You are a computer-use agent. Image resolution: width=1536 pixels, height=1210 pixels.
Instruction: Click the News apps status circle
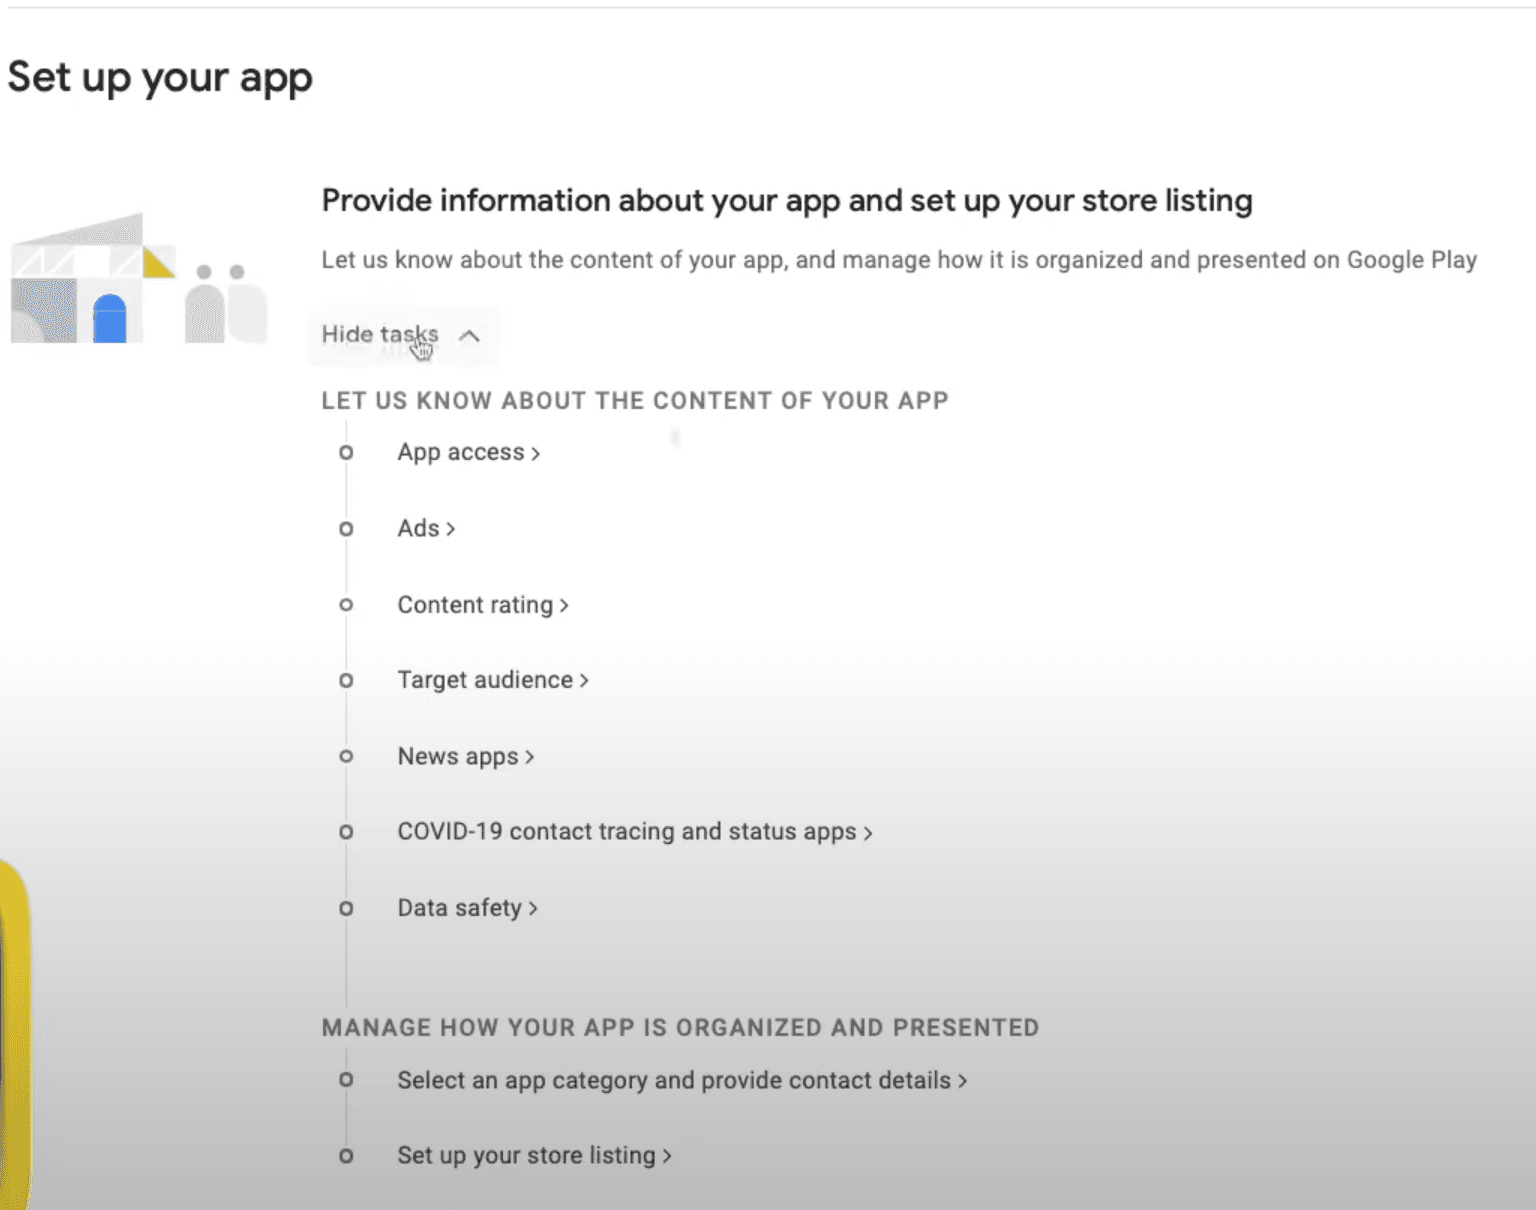click(x=346, y=756)
